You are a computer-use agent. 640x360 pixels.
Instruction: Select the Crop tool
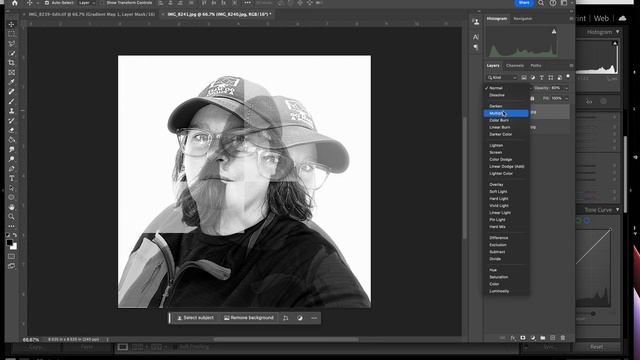pos(11,63)
